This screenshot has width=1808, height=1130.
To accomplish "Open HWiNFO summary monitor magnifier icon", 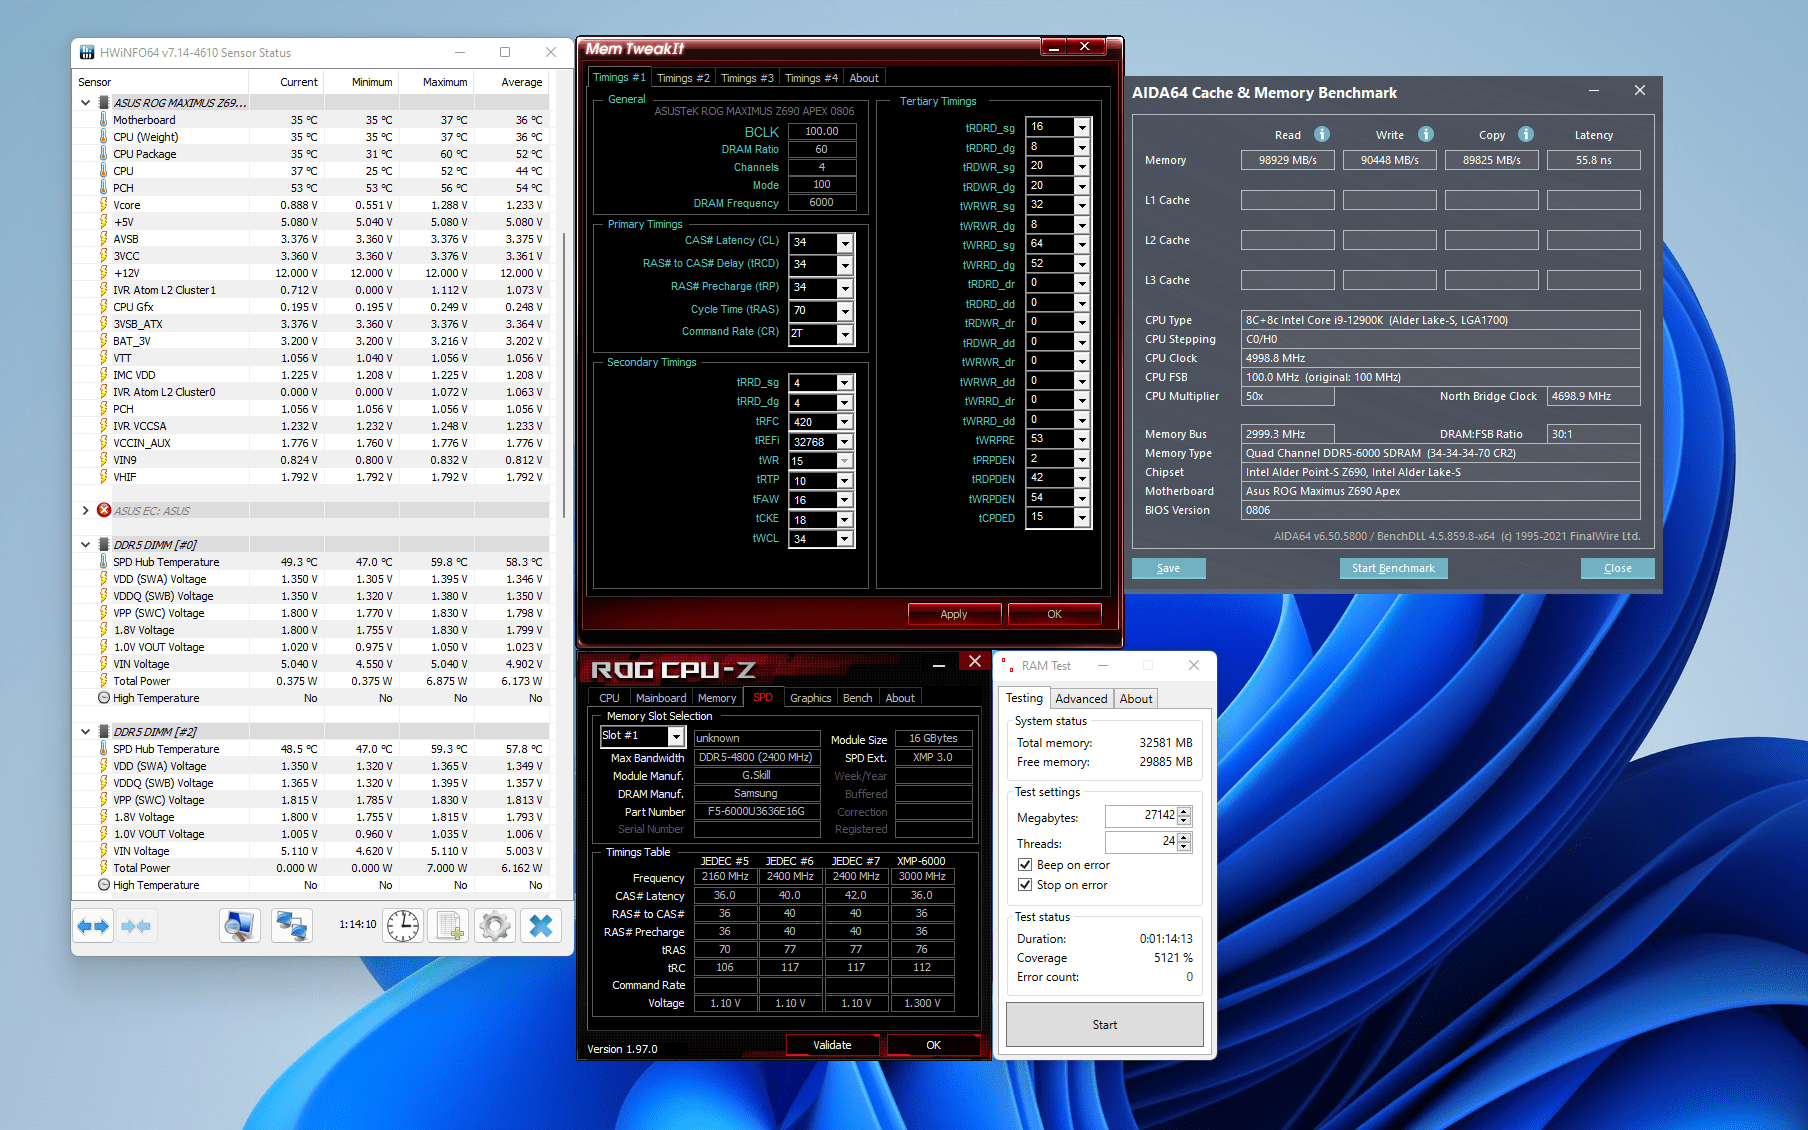I will 239,926.
